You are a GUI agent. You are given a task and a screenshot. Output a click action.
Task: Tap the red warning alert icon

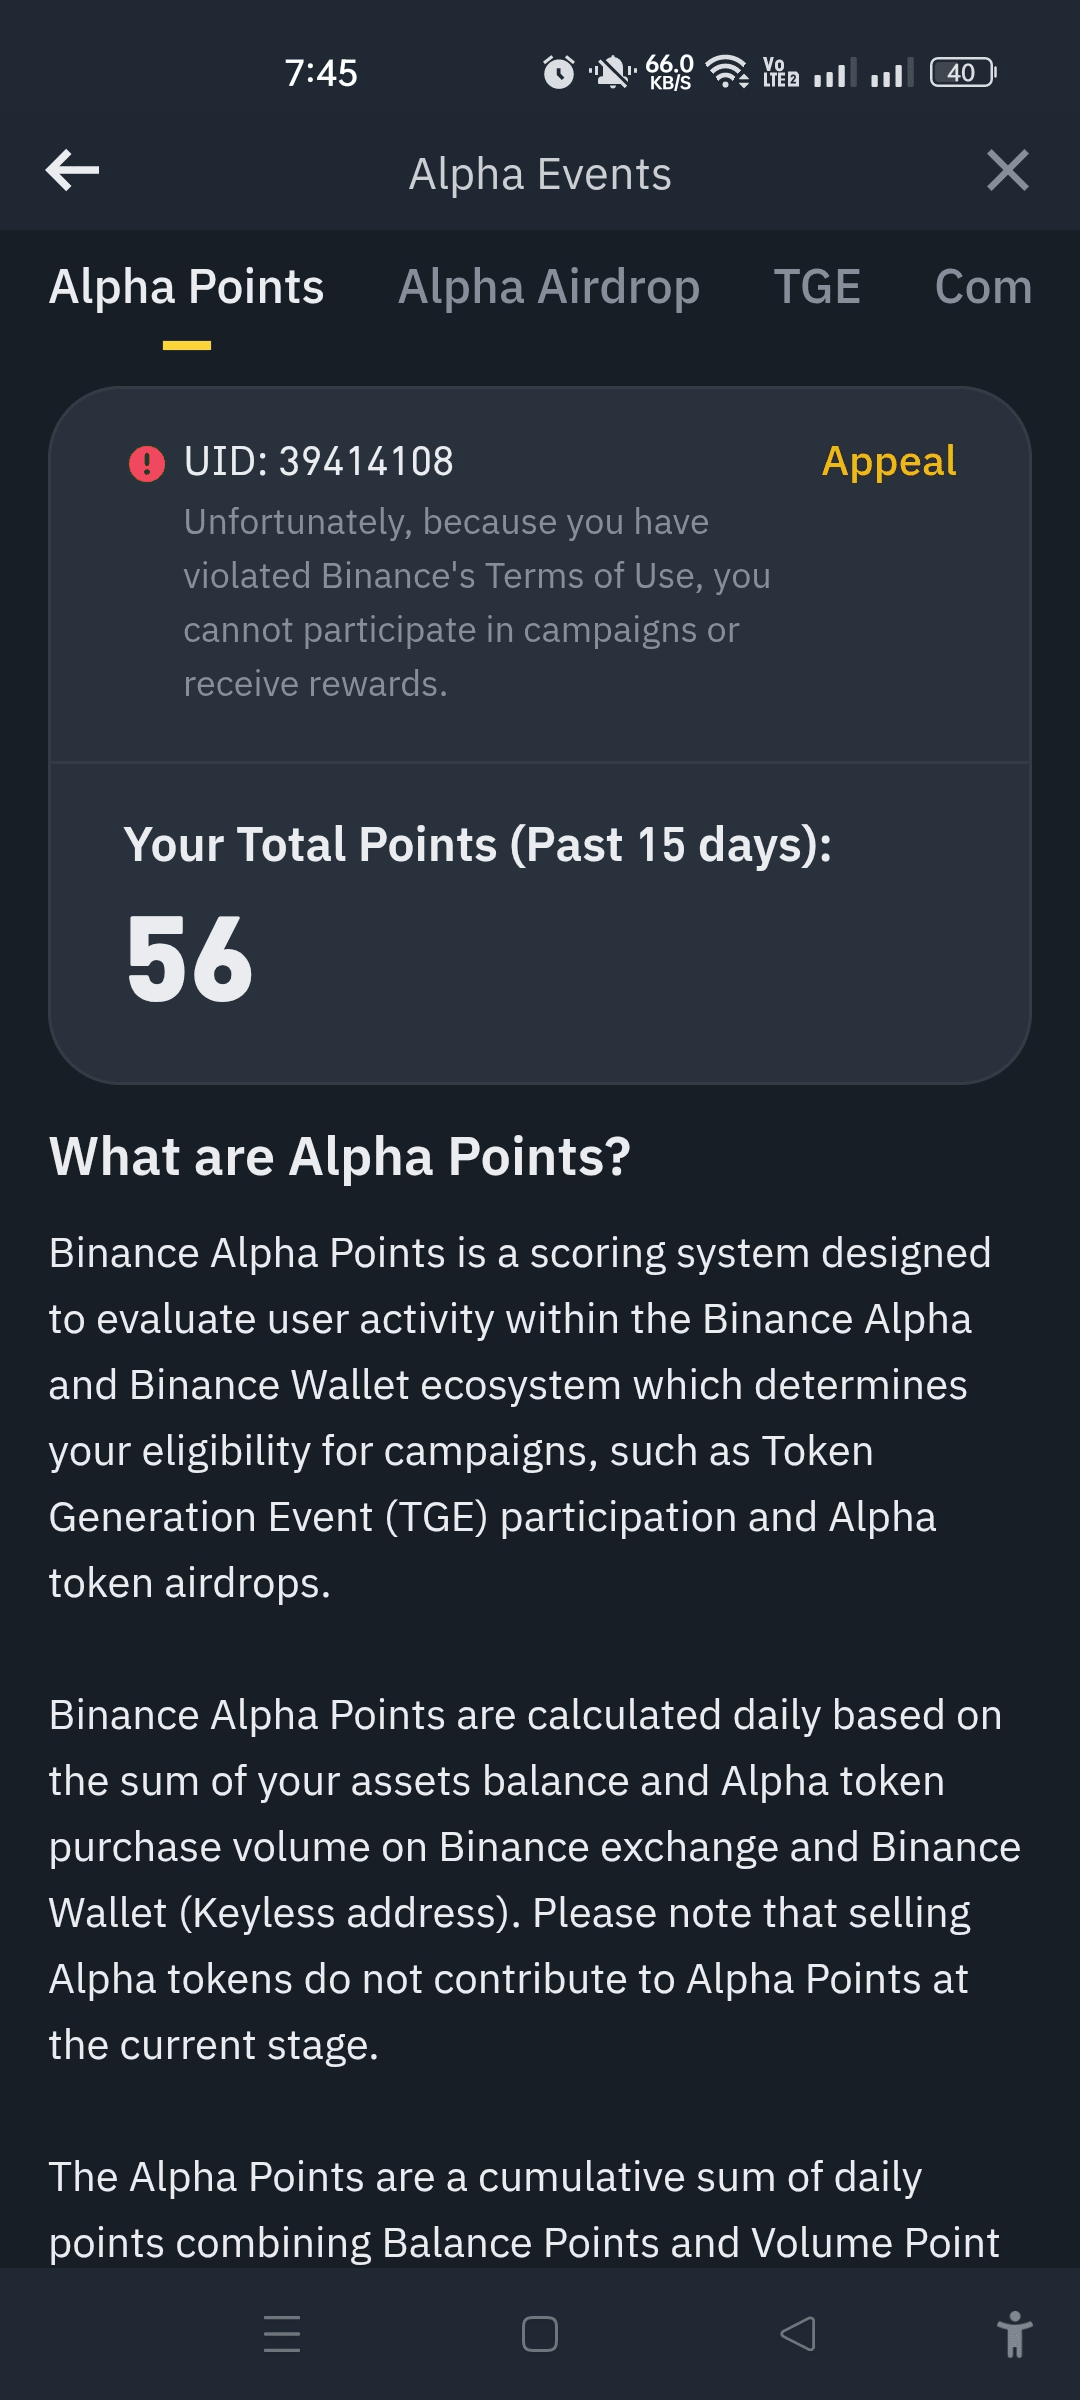coord(147,463)
